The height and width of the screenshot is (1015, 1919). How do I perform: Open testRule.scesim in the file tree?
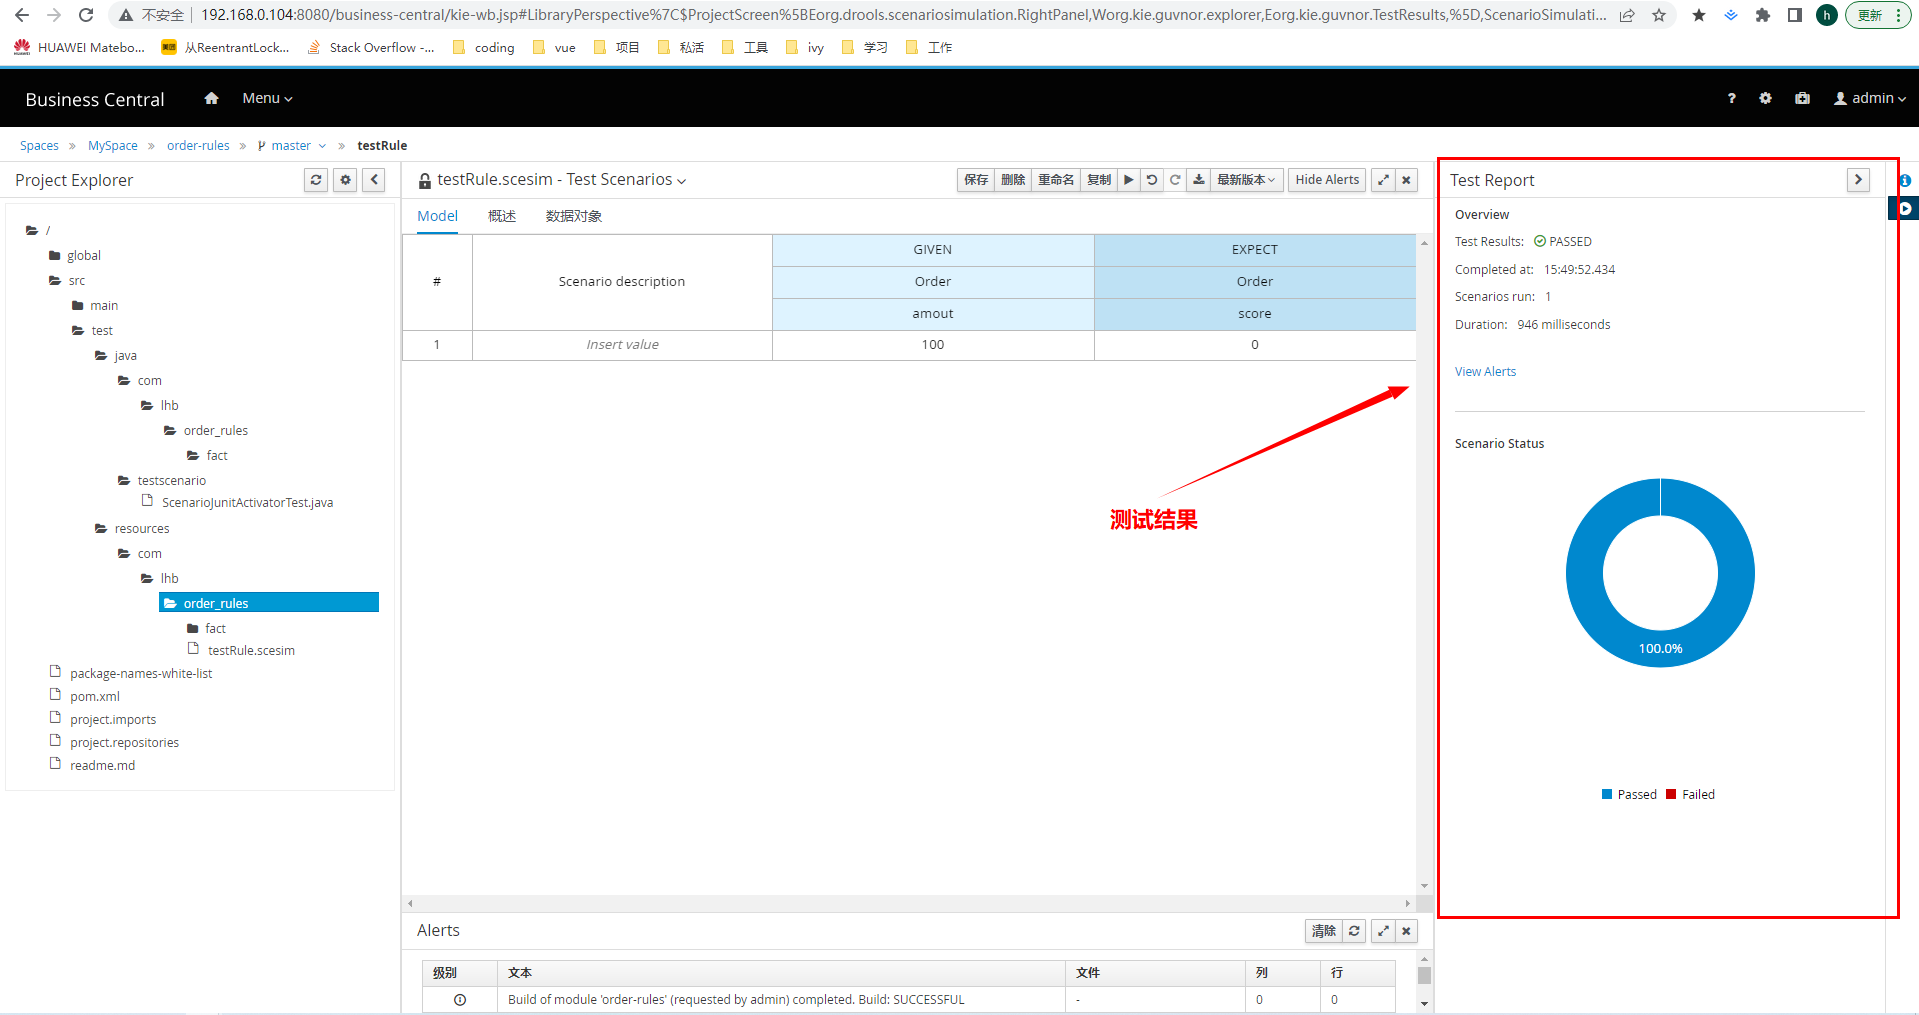(251, 651)
